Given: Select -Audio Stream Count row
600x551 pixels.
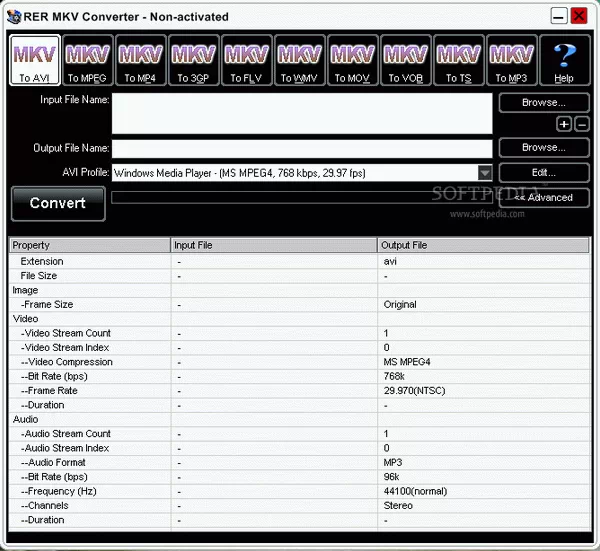Looking at the screenshot, I should tap(300, 434).
